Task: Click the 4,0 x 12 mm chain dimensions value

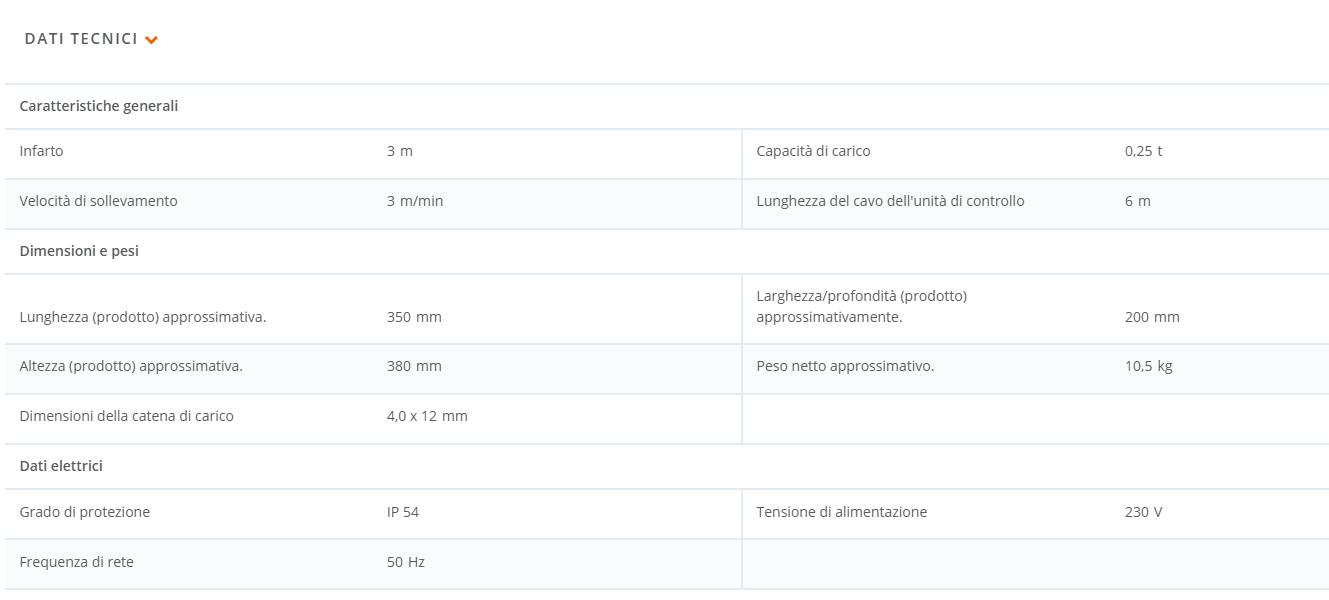Action: coord(427,416)
